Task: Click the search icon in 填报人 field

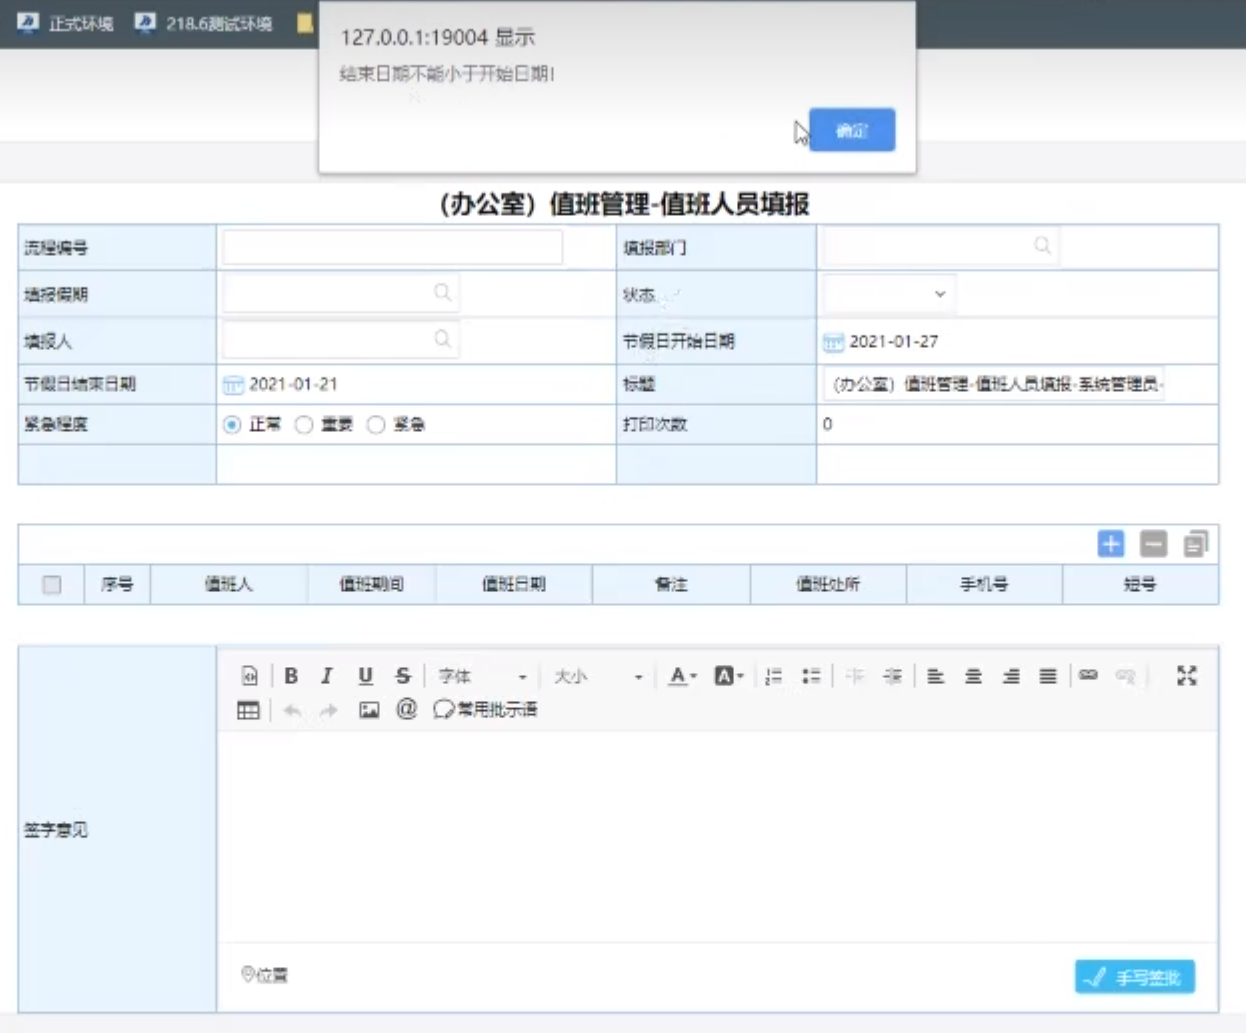Action: pyautogui.click(x=442, y=340)
